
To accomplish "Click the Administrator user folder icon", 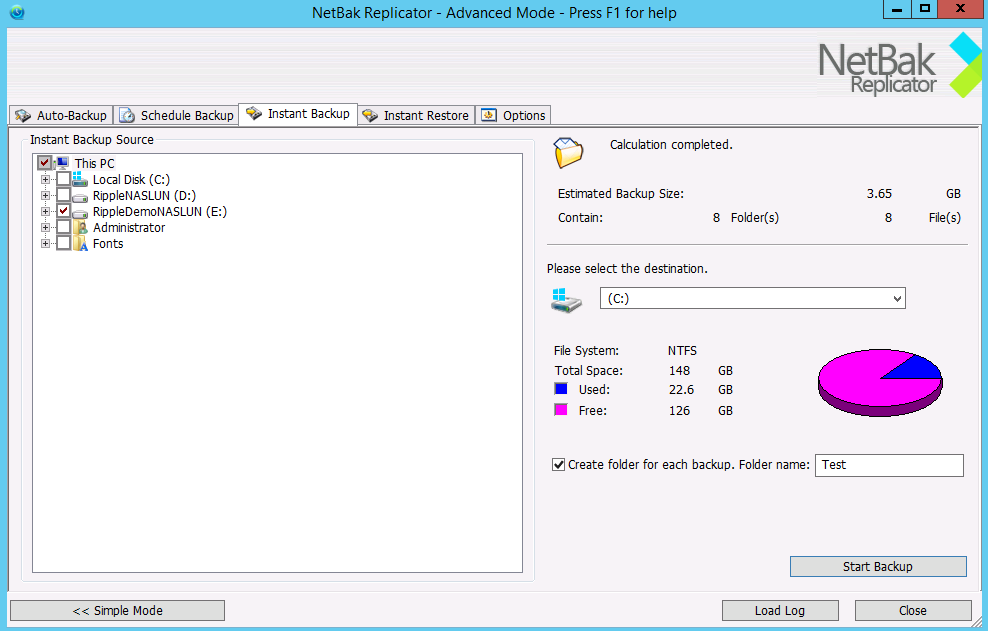I will click(x=80, y=228).
